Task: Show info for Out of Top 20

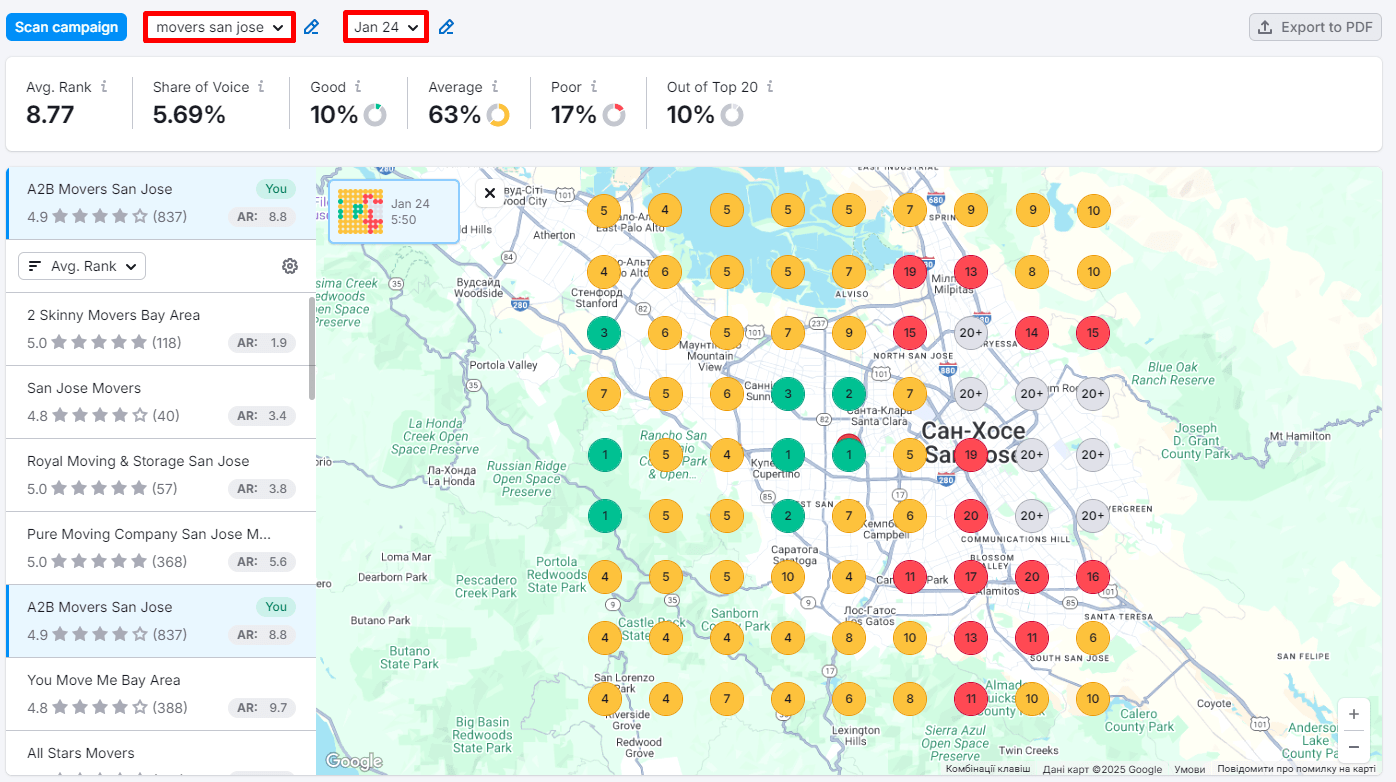Action: tap(770, 87)
